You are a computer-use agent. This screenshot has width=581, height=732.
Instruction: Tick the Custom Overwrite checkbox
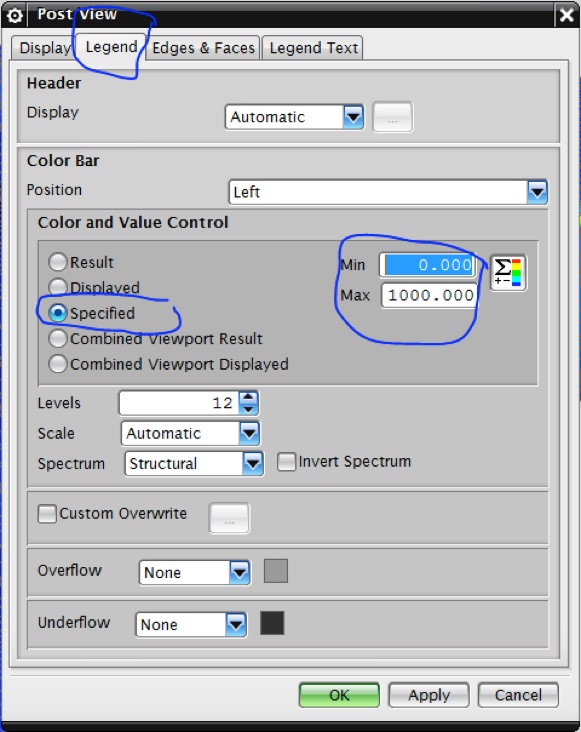pyautogui.click(x=47, y=514)
